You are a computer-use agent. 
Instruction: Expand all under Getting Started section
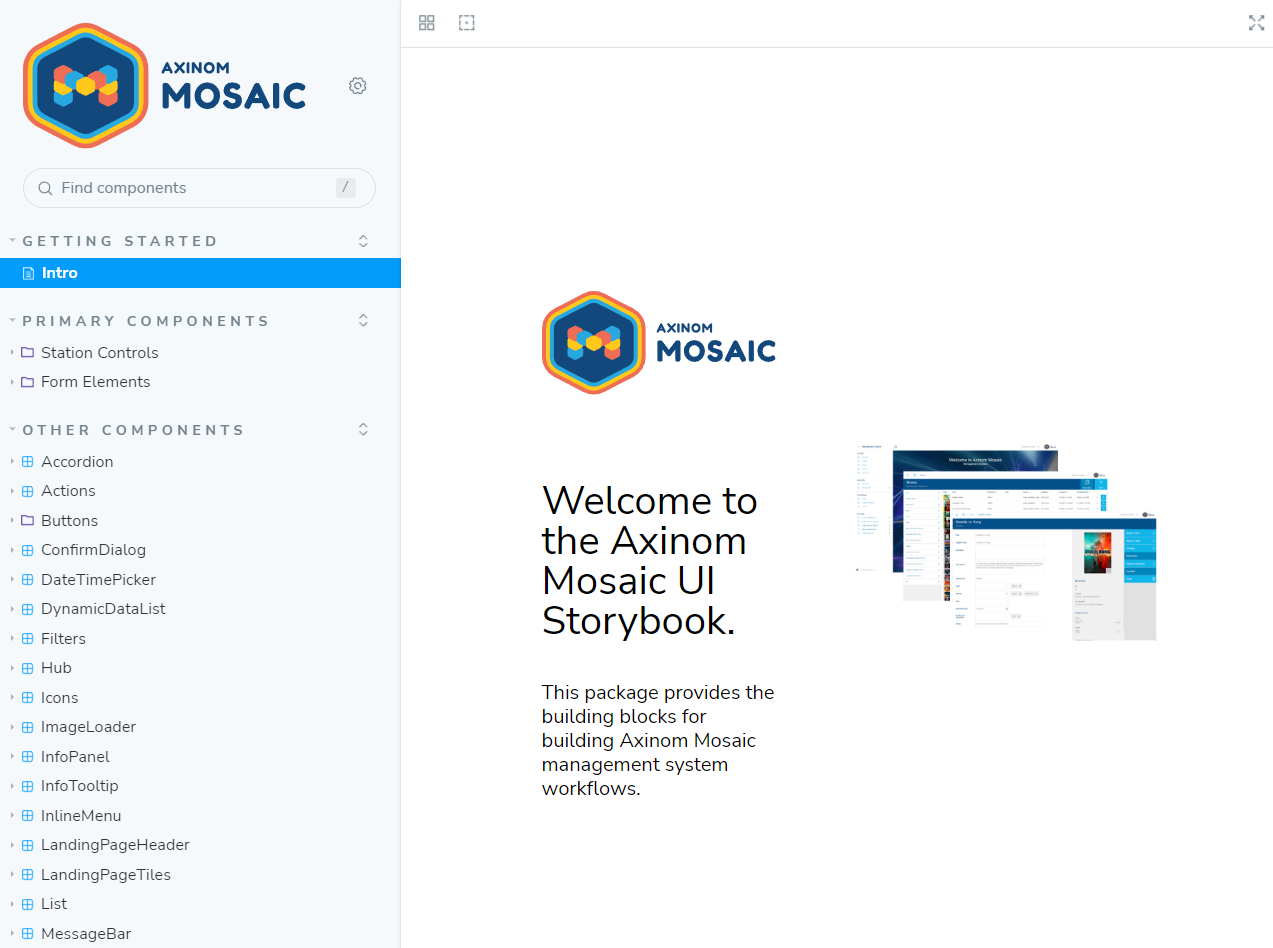tap(364, 241)
